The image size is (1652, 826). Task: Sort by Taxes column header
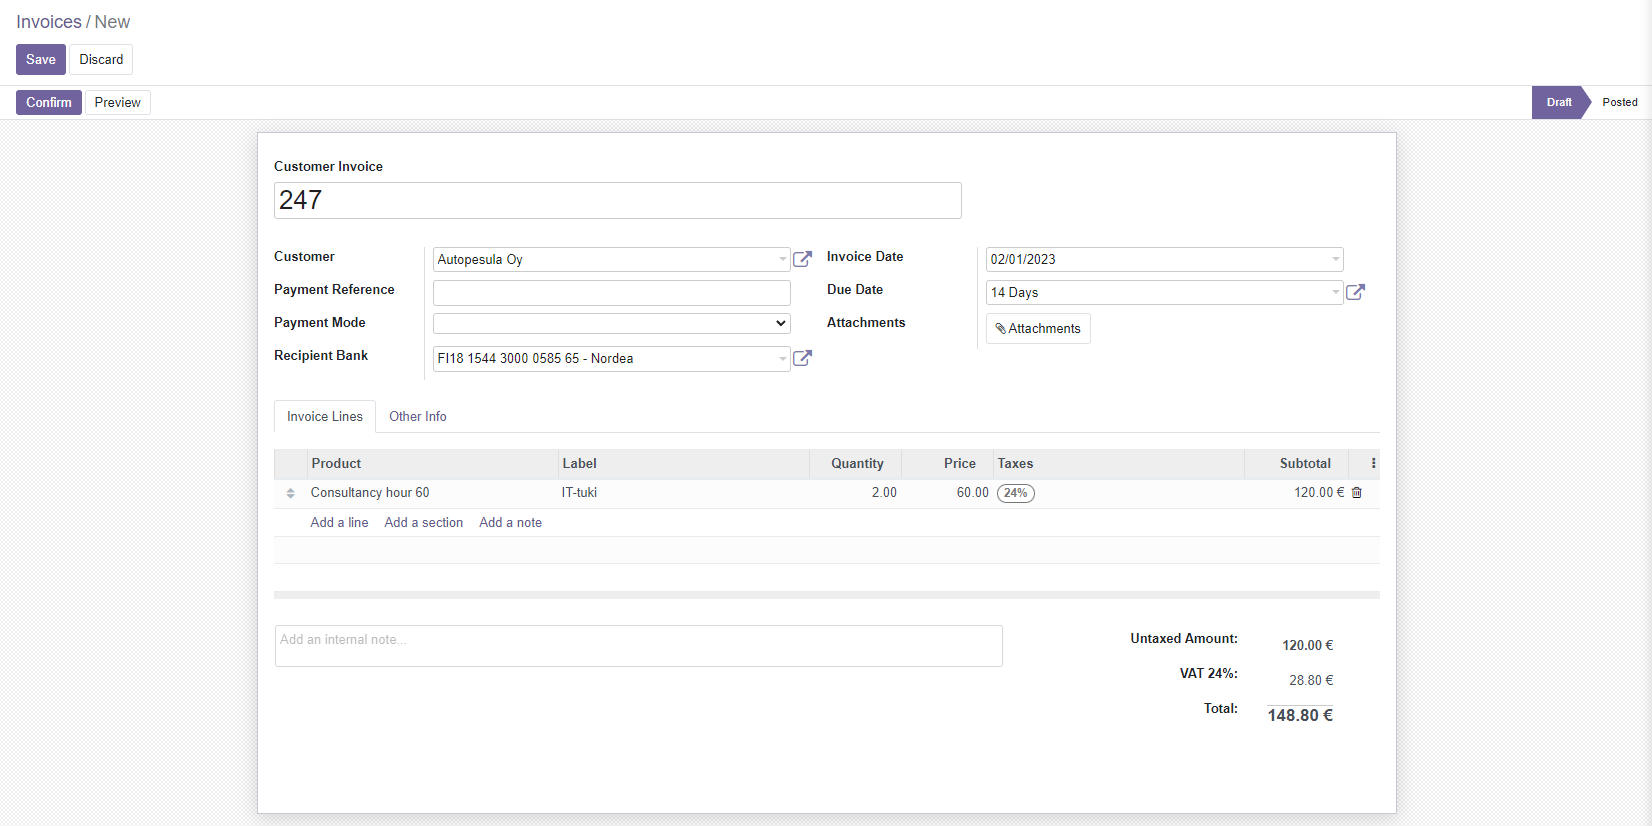pyautogui.click(x=1119, y=463)
